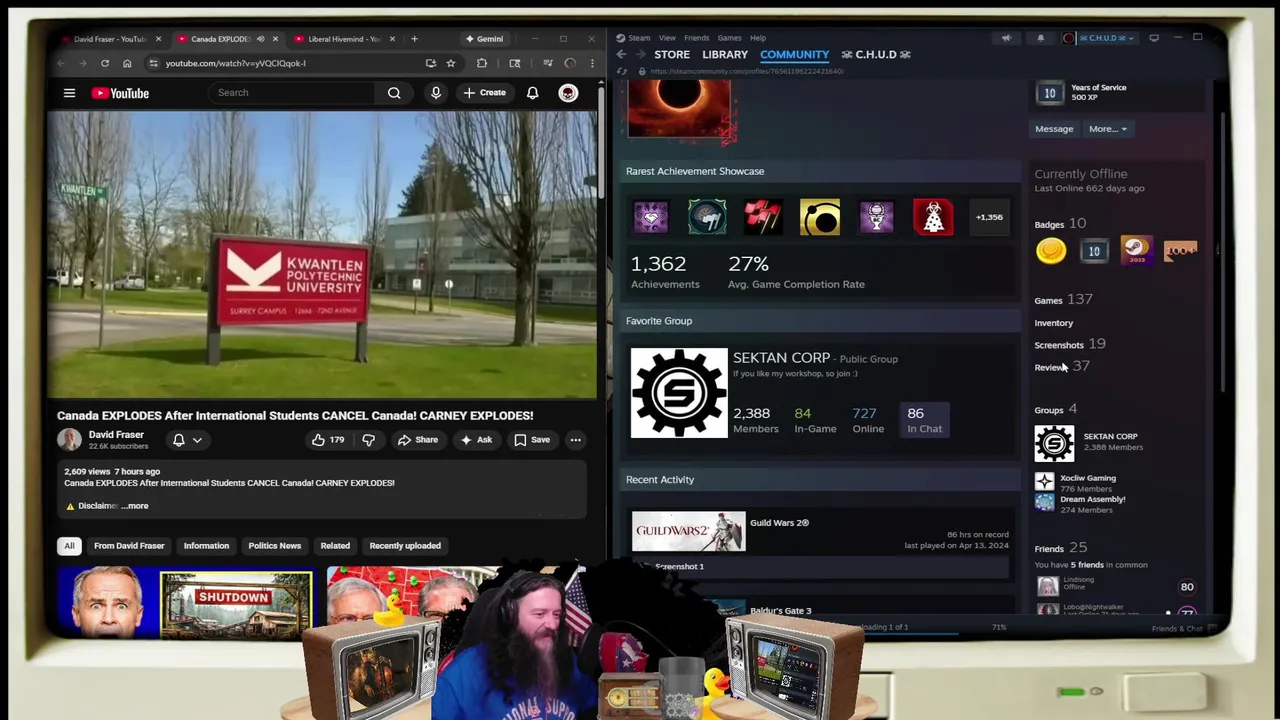Open the YouTube hamburger guide menu
The width and height of the screenshot is (1280, 720).
point(69,93)
